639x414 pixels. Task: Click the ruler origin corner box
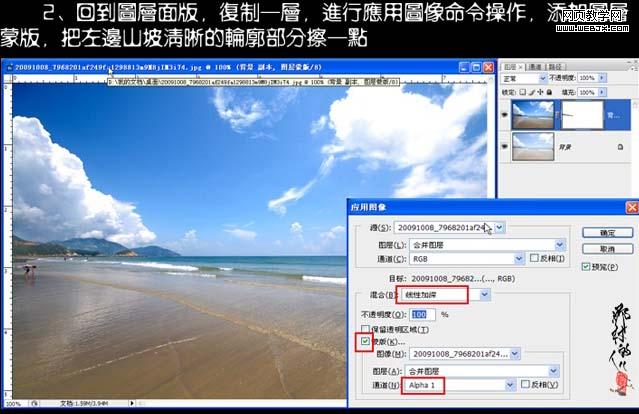click(7, 80)
